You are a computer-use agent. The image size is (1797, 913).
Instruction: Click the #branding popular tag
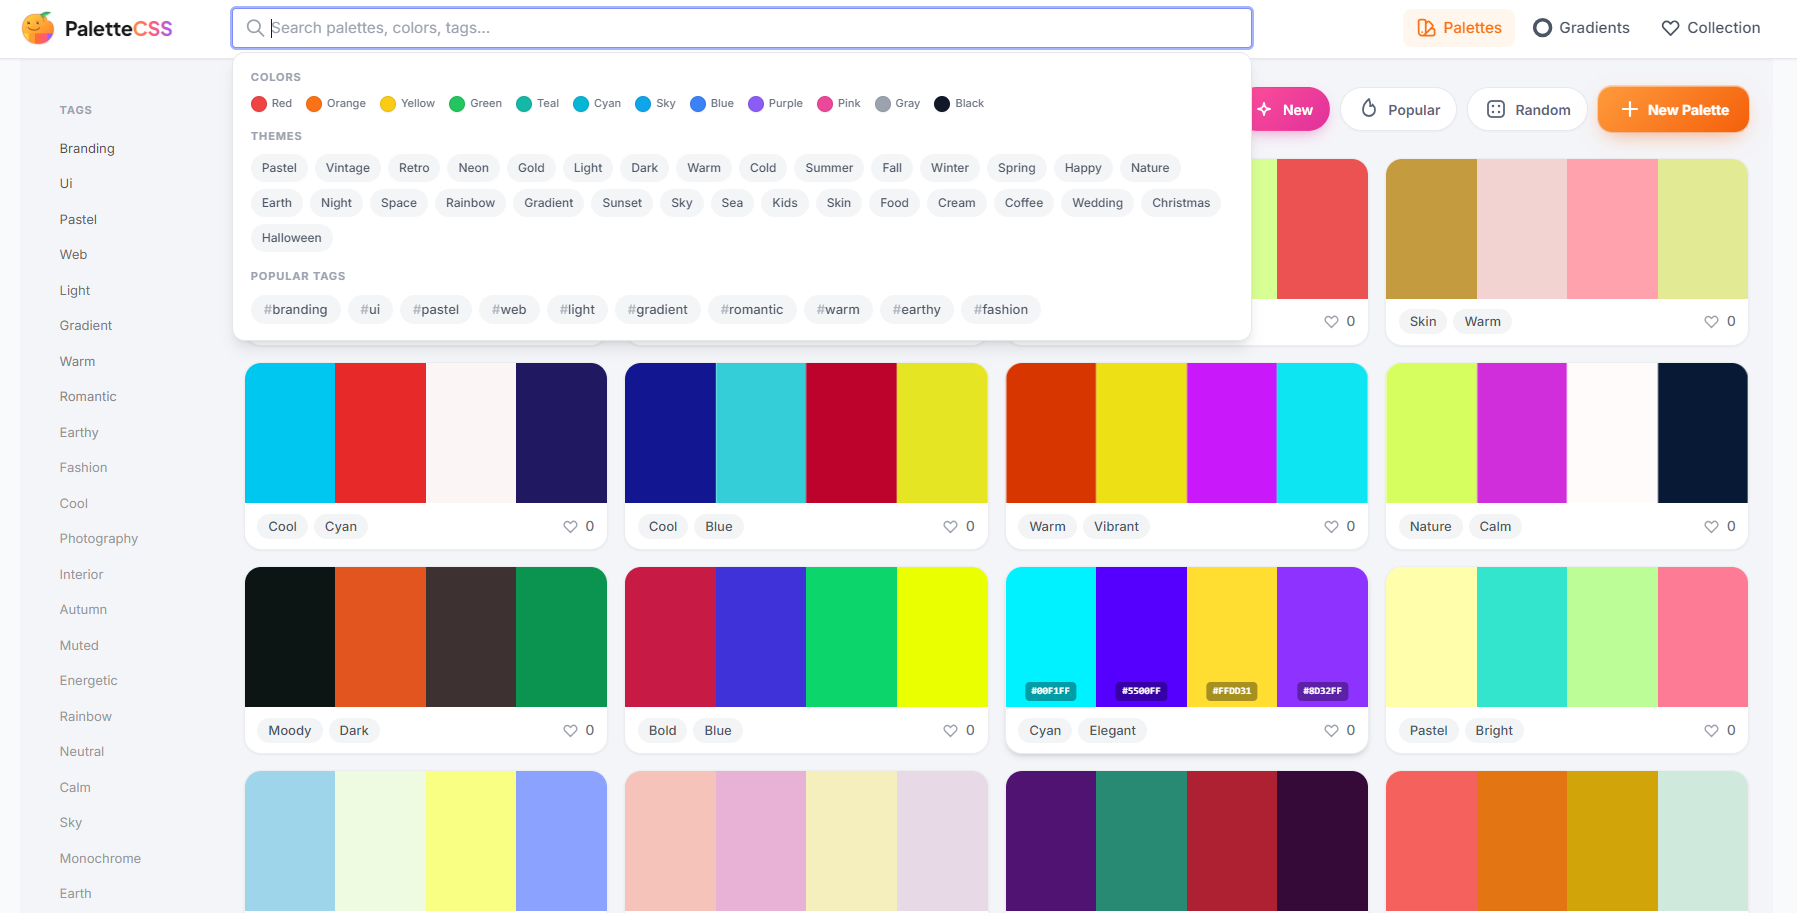[296, 310]
